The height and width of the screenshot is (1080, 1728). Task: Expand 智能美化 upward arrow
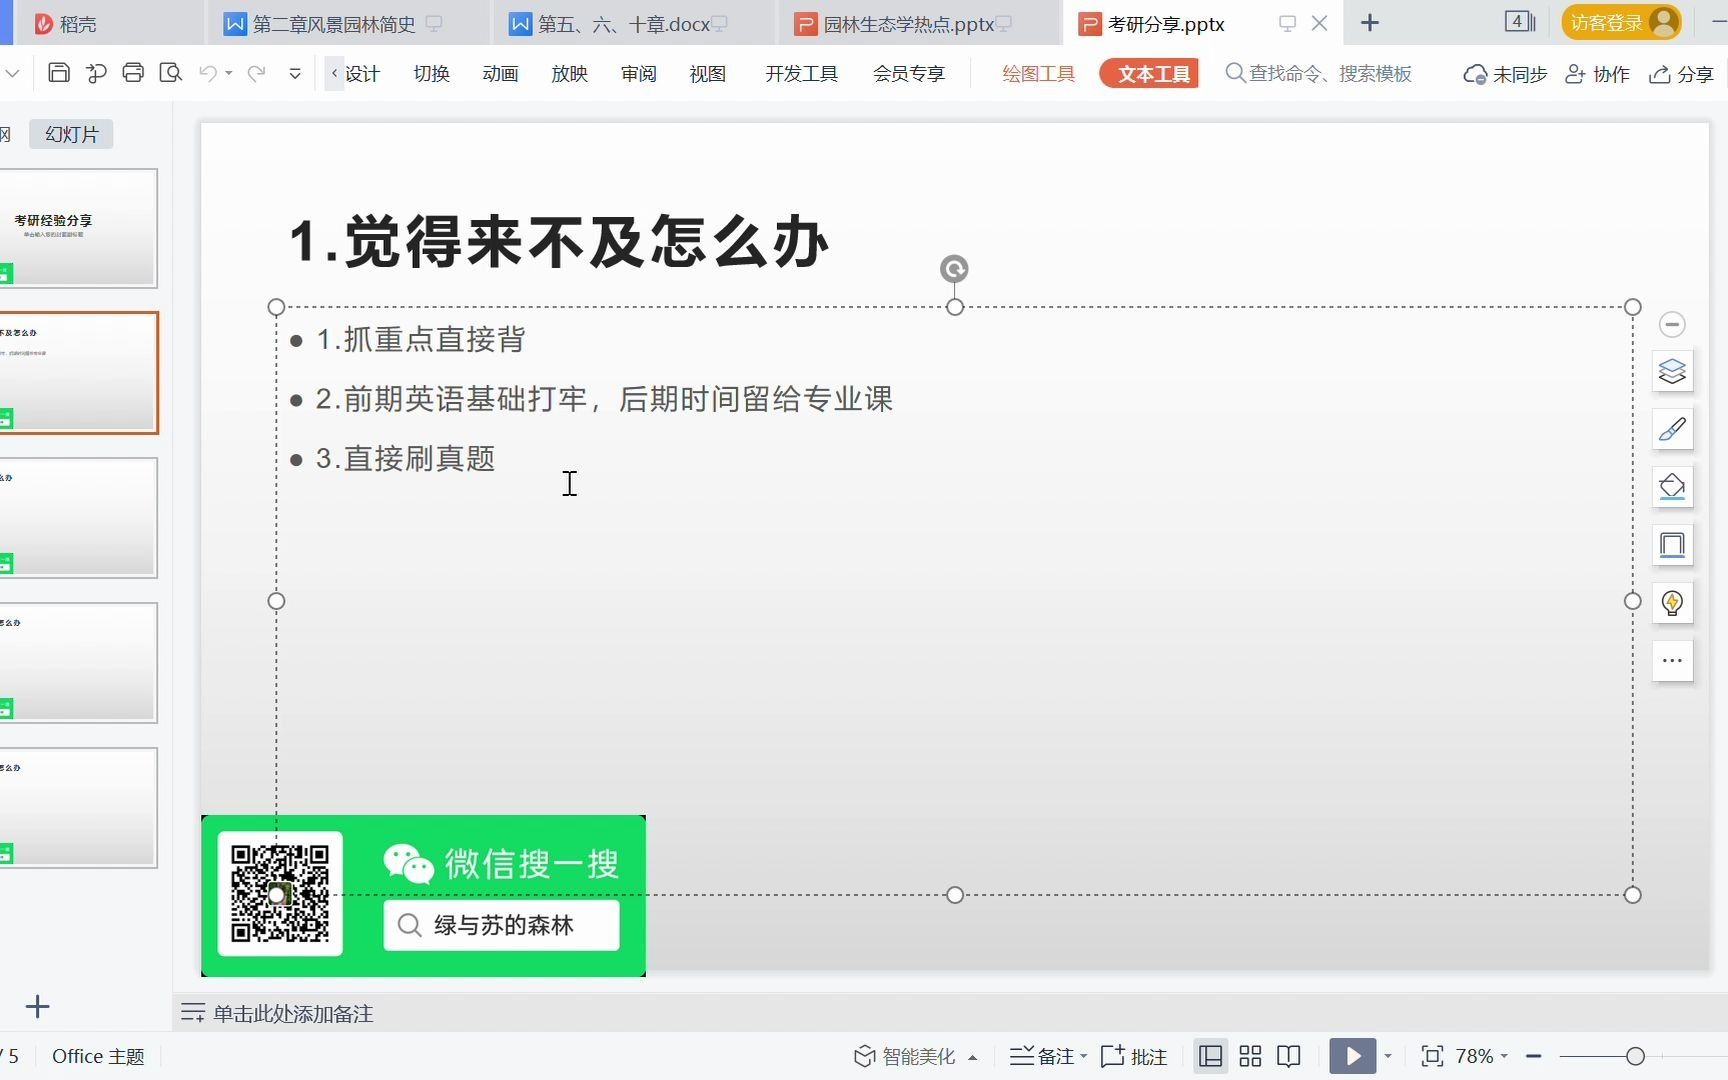pyautogui.click(x=972, y=1057)
